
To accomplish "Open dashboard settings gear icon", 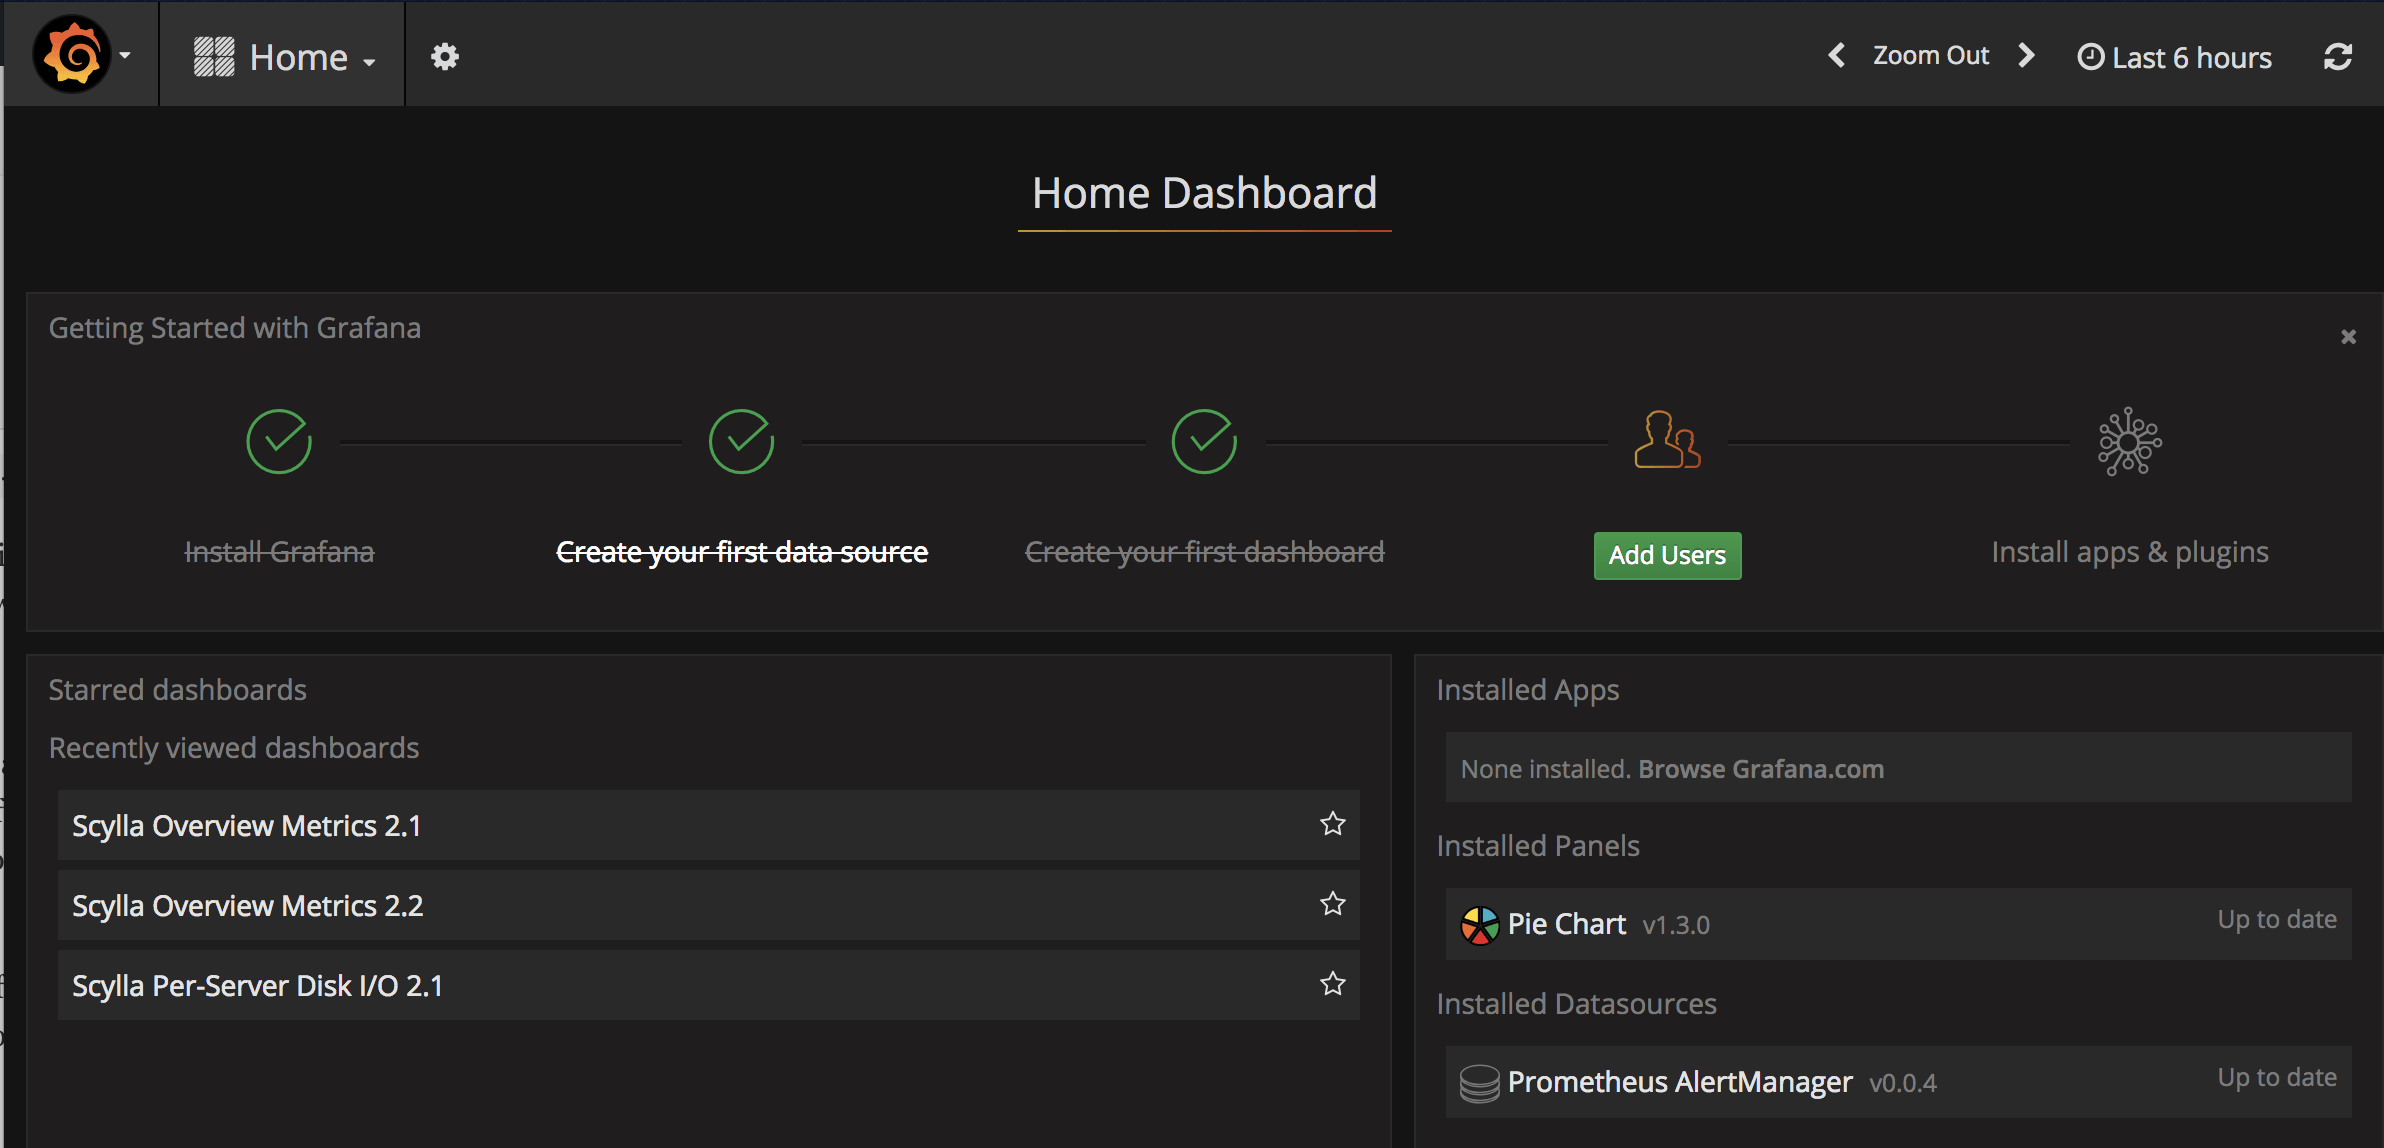I will click(444, 57).
